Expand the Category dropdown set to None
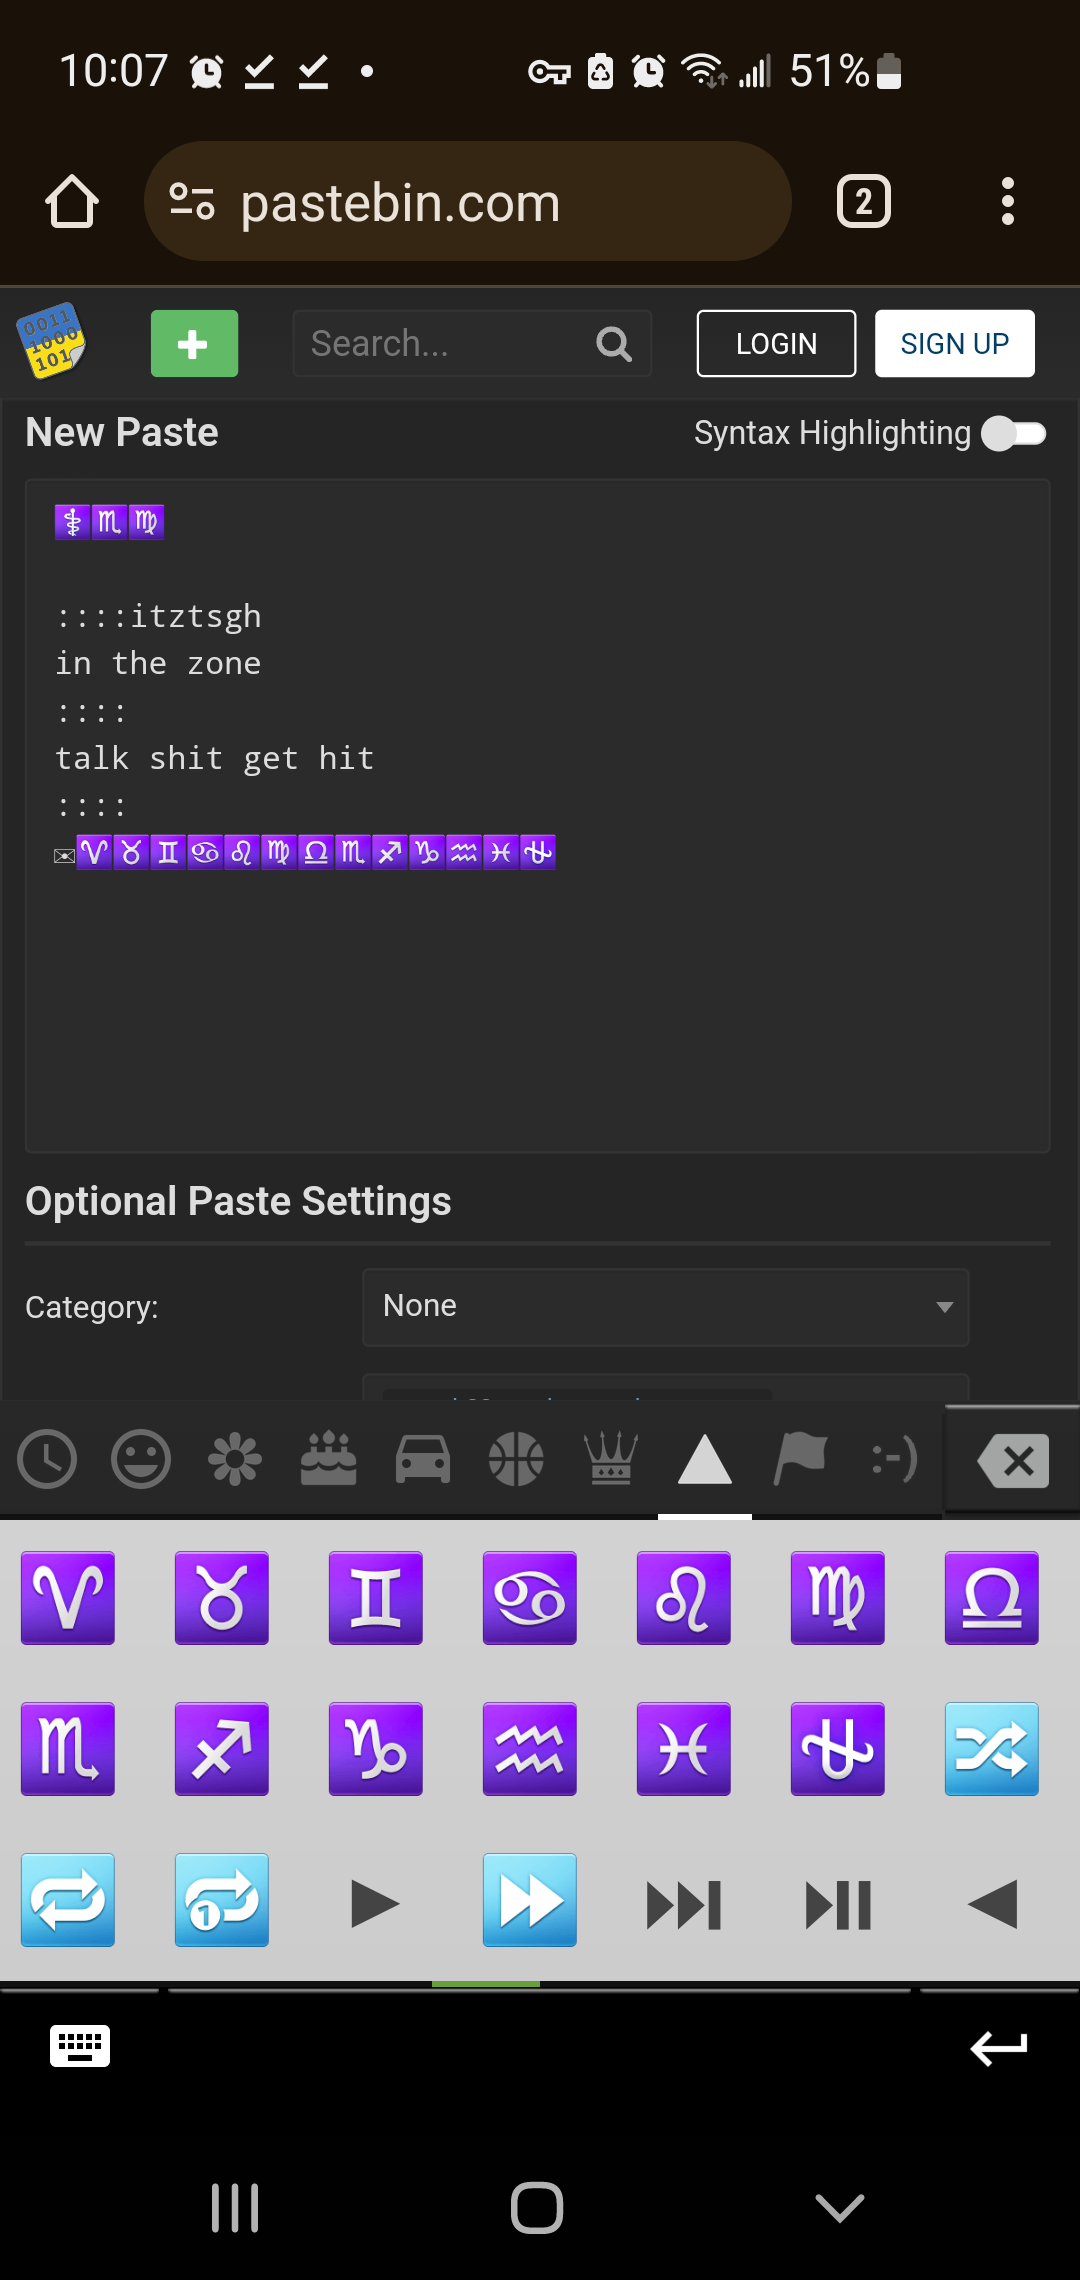1080x2280 pixels. (x=666, y=1307)
